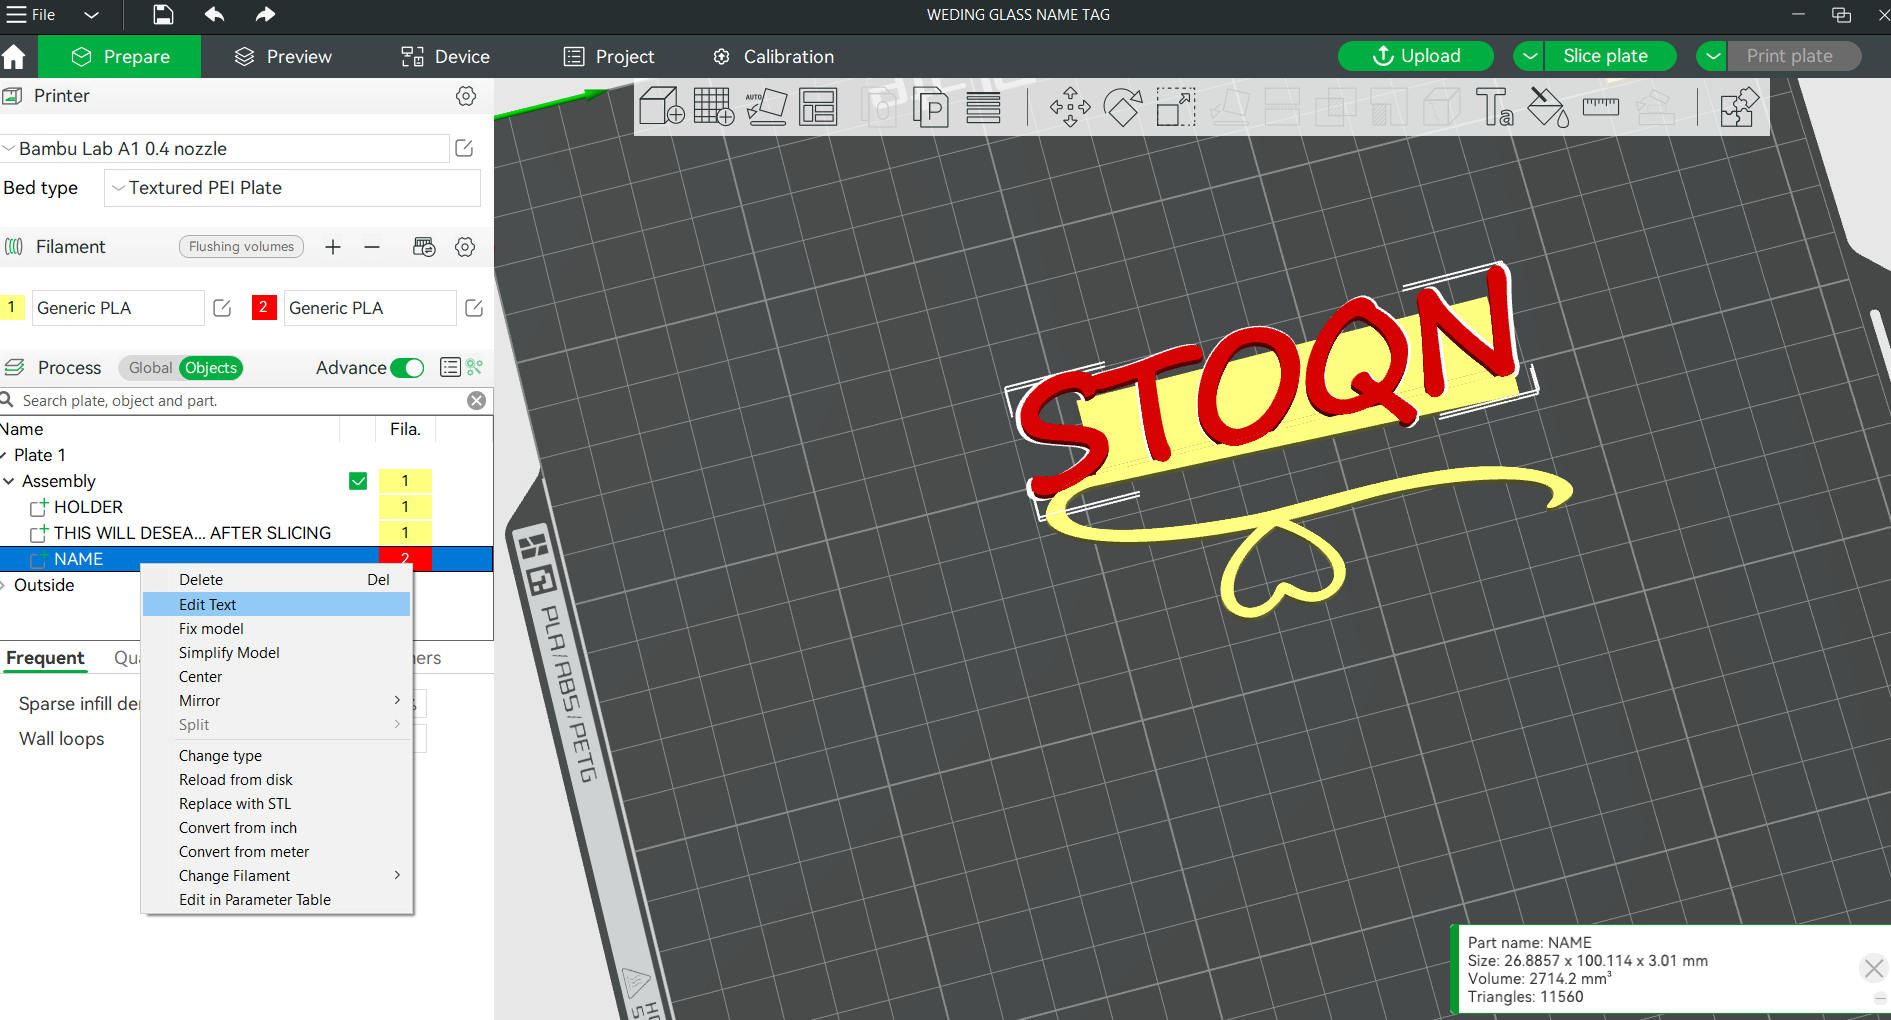This screenshot has height=1020, width=1891.
Task: Switch to the Preview tab
Action: click(283, 57)
